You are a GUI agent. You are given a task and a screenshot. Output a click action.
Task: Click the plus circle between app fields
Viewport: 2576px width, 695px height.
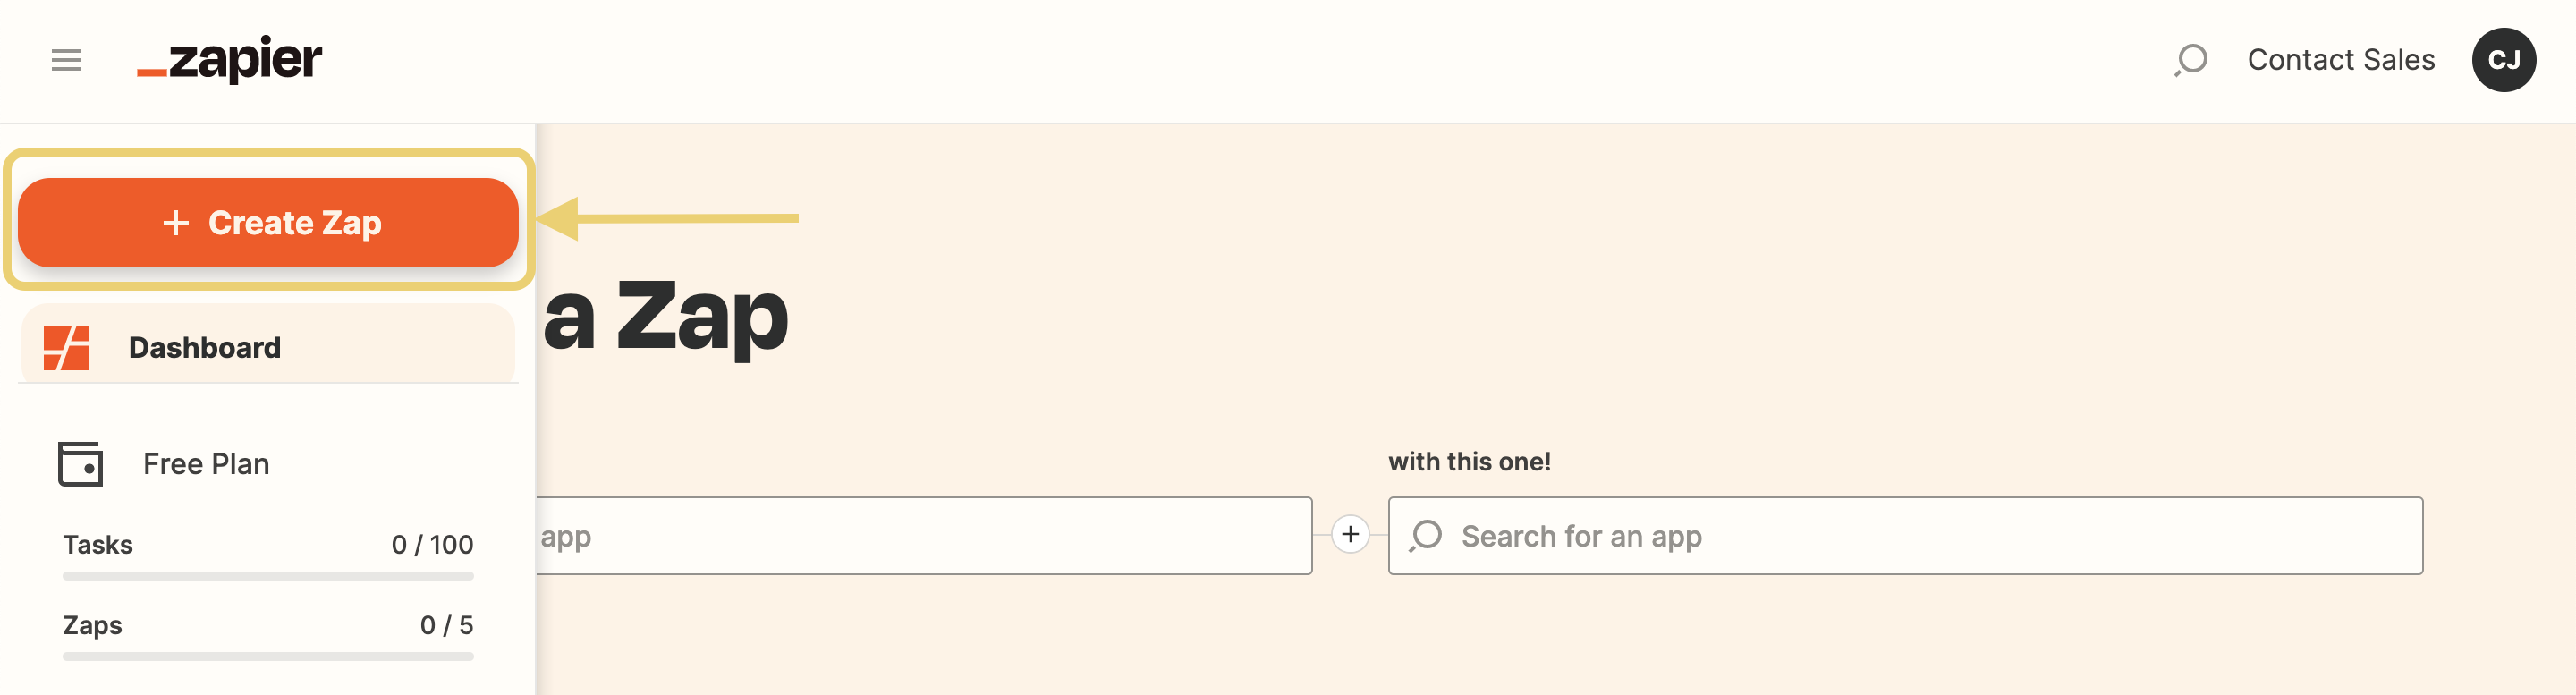click(1350, 535)
